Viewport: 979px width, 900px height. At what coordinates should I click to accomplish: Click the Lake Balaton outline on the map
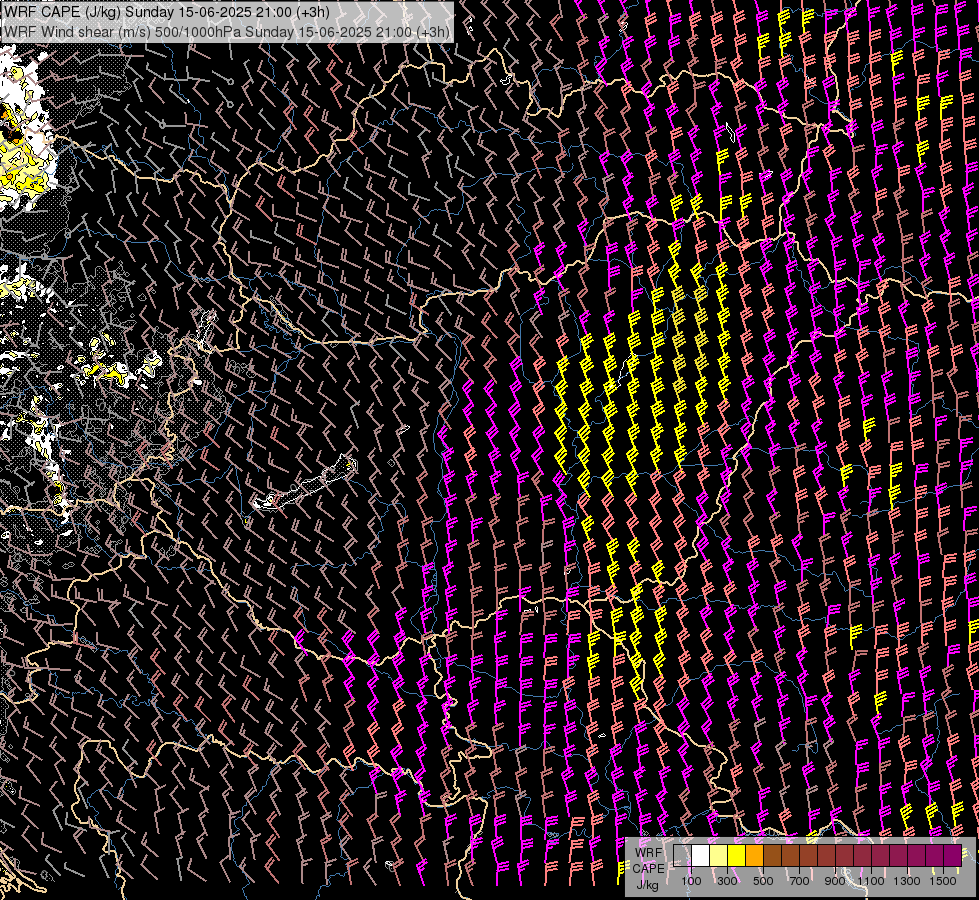(305, 483)
